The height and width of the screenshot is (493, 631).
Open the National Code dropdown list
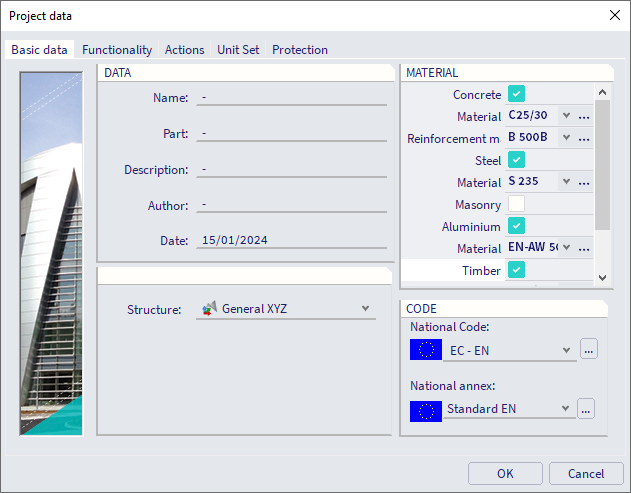click(567, 350)
